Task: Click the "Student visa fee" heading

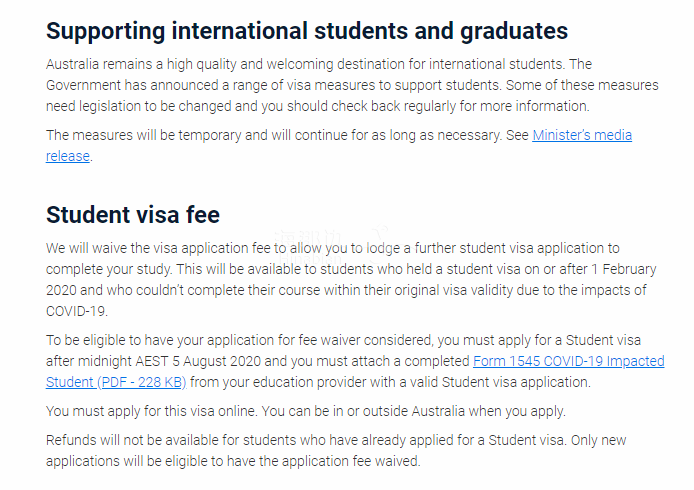Action: [133, 215]
